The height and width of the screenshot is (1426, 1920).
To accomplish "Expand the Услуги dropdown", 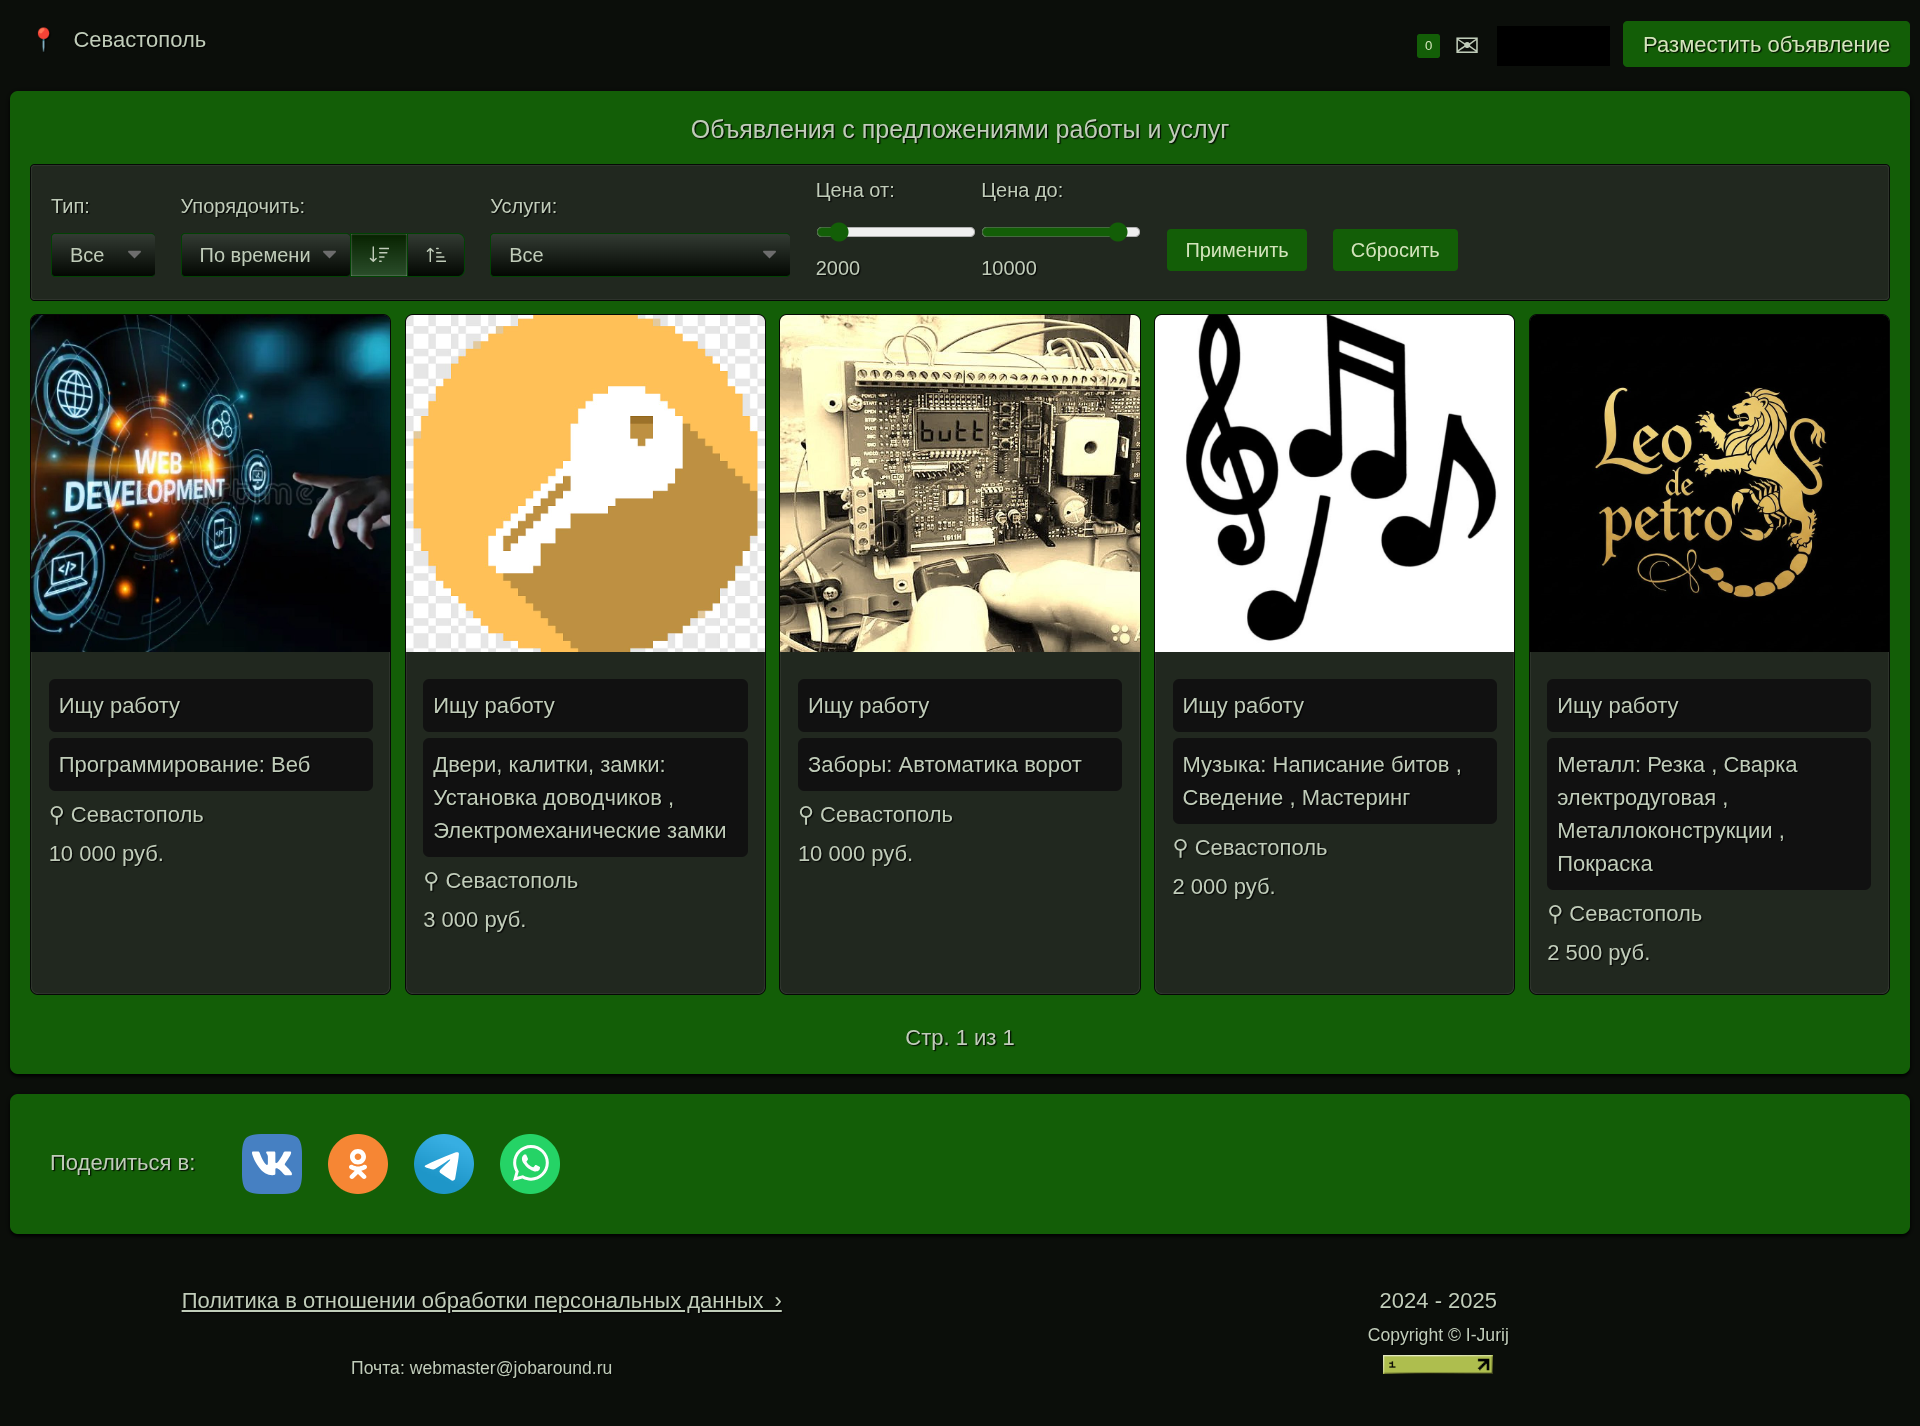I will [x=640, y=255].
